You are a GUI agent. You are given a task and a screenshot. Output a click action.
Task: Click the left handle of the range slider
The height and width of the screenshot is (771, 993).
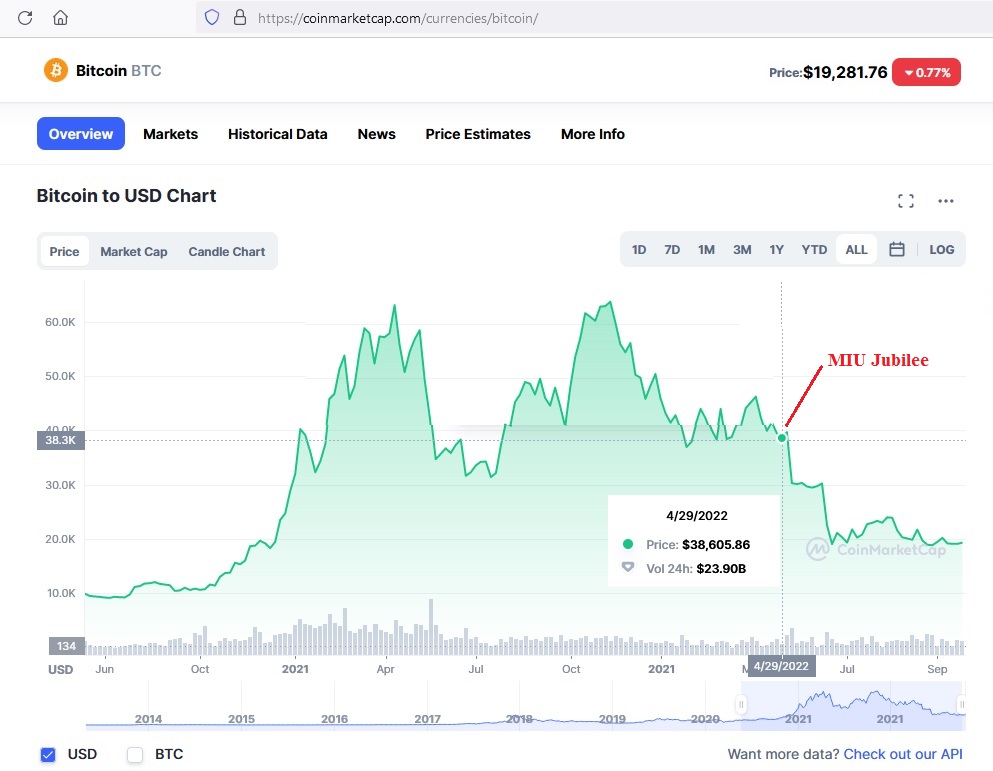tap(741, 704)
